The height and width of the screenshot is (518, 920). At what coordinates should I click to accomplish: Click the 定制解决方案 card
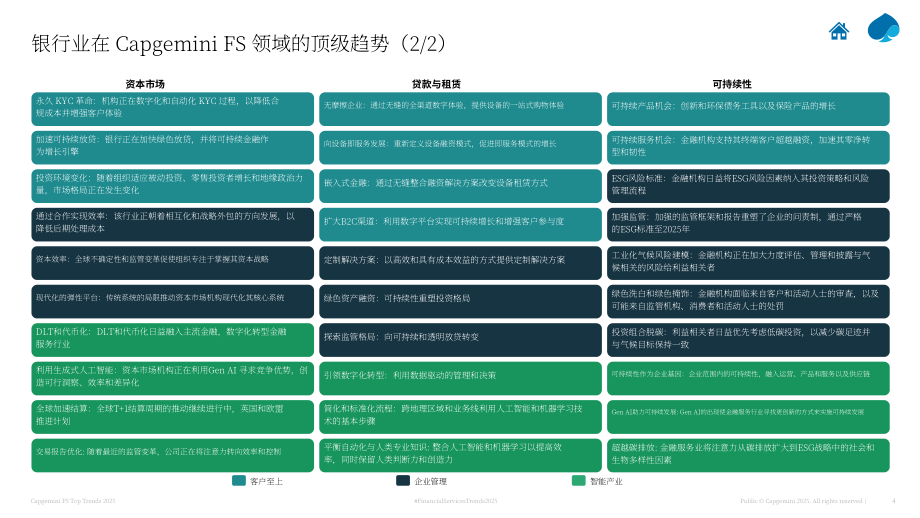click(461, 263)
